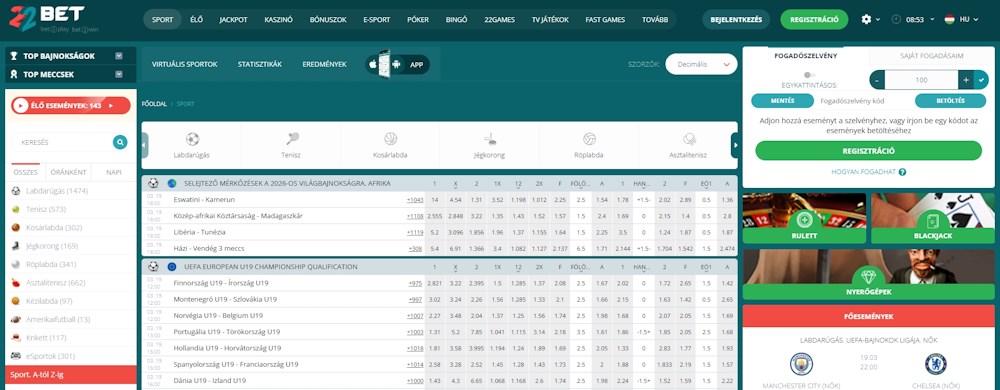Open Virtuális sportok link

coord(184,64)
